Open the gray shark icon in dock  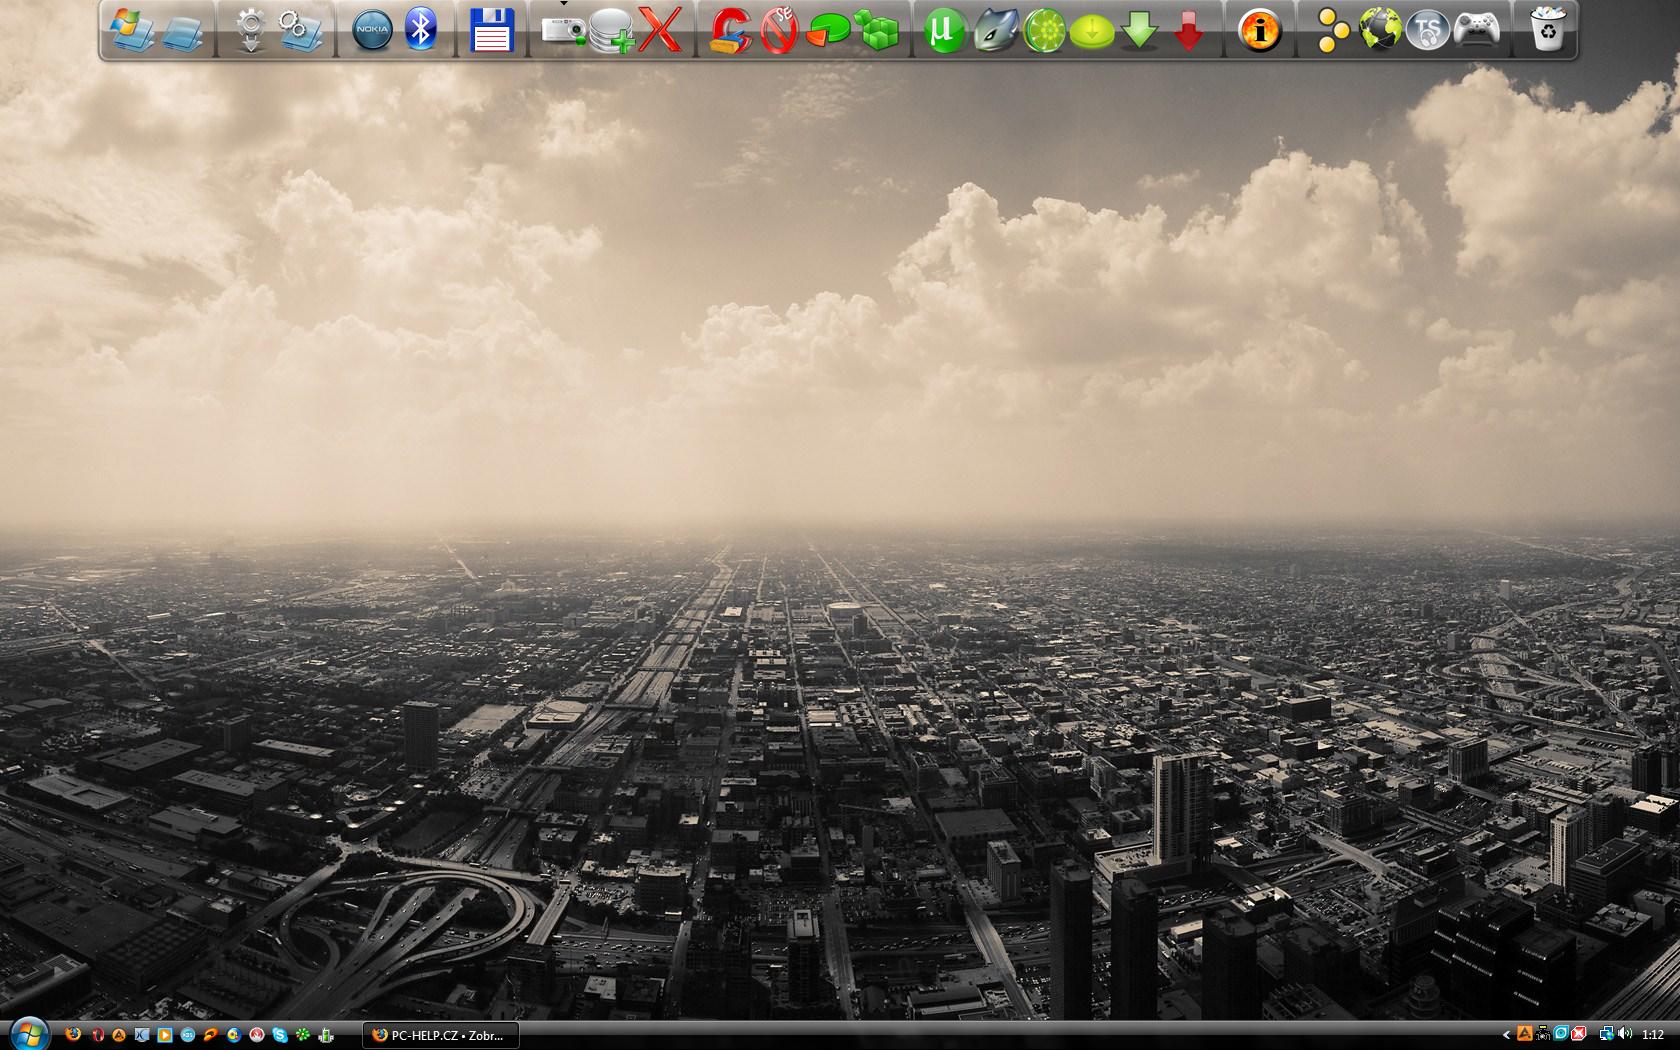tap(995, 30)
